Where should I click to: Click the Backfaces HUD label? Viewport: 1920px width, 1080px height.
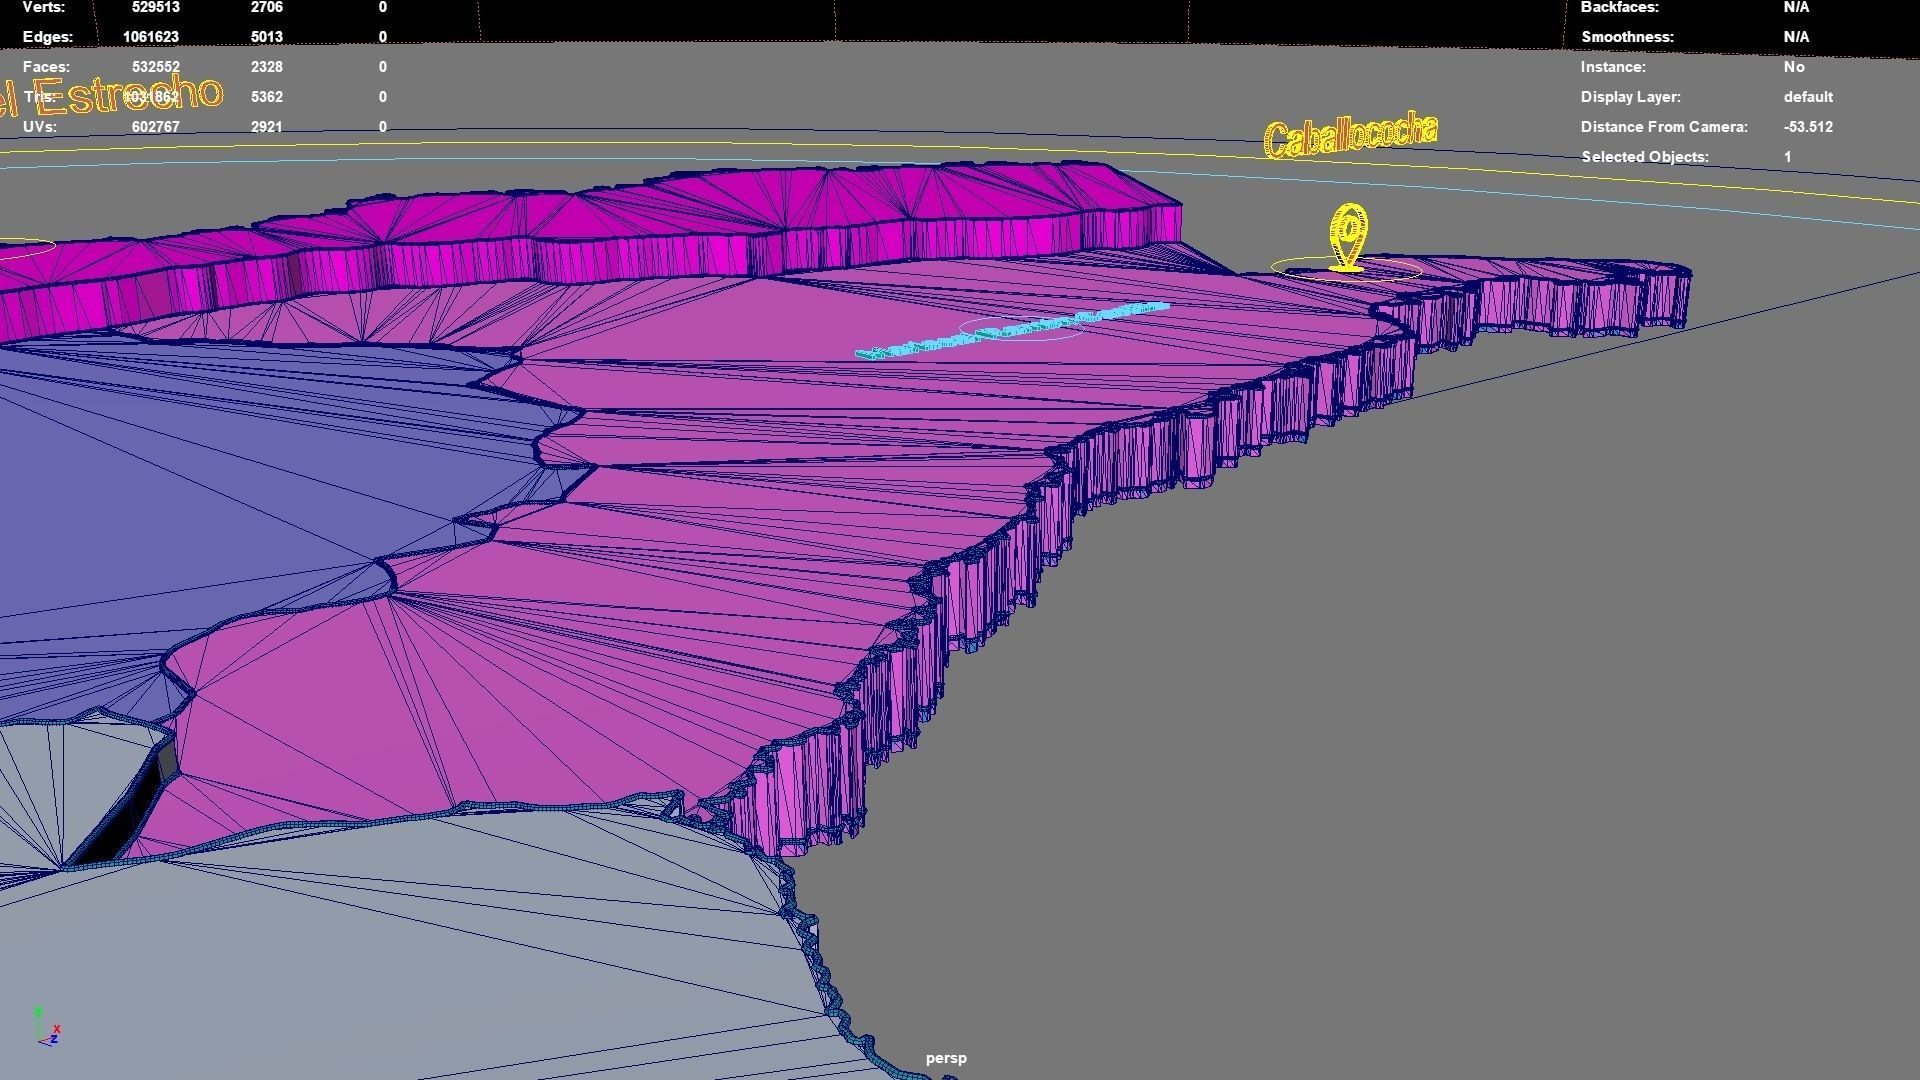(1619, 7)
